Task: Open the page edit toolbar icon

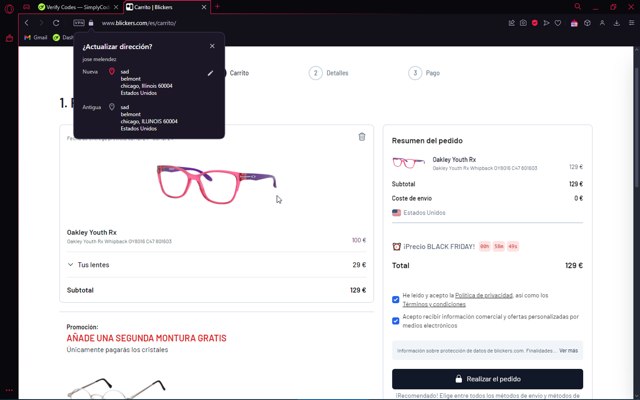Action: pos(511,23)
